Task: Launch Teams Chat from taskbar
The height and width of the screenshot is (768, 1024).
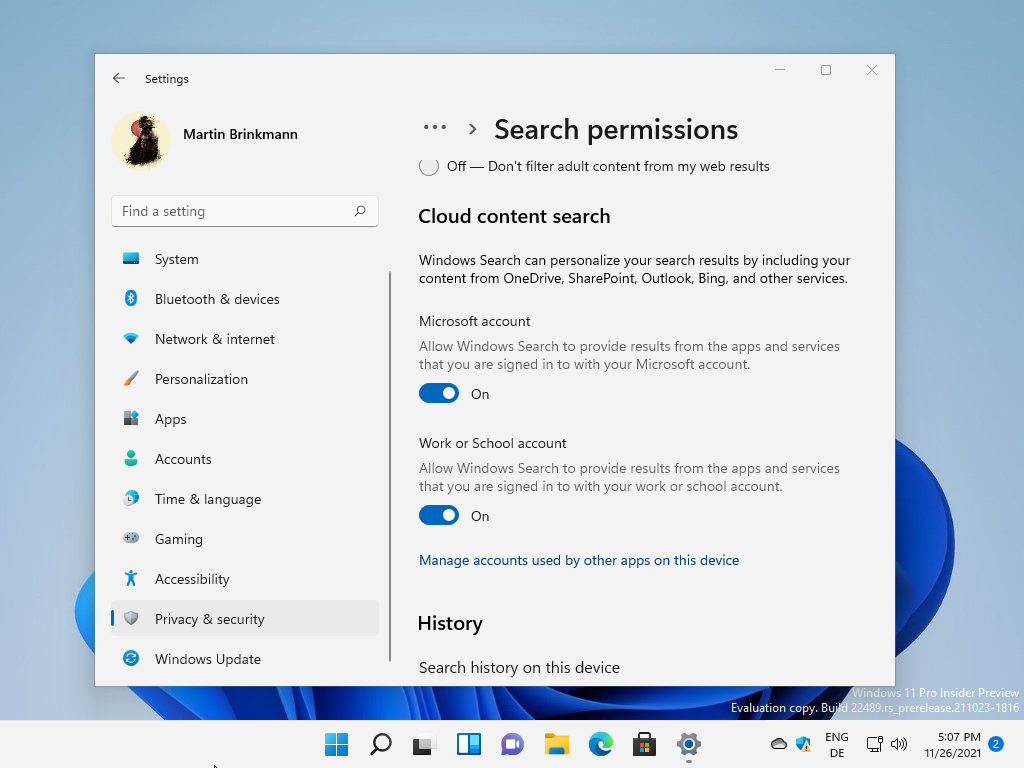Action: click(x=513, y=744)
